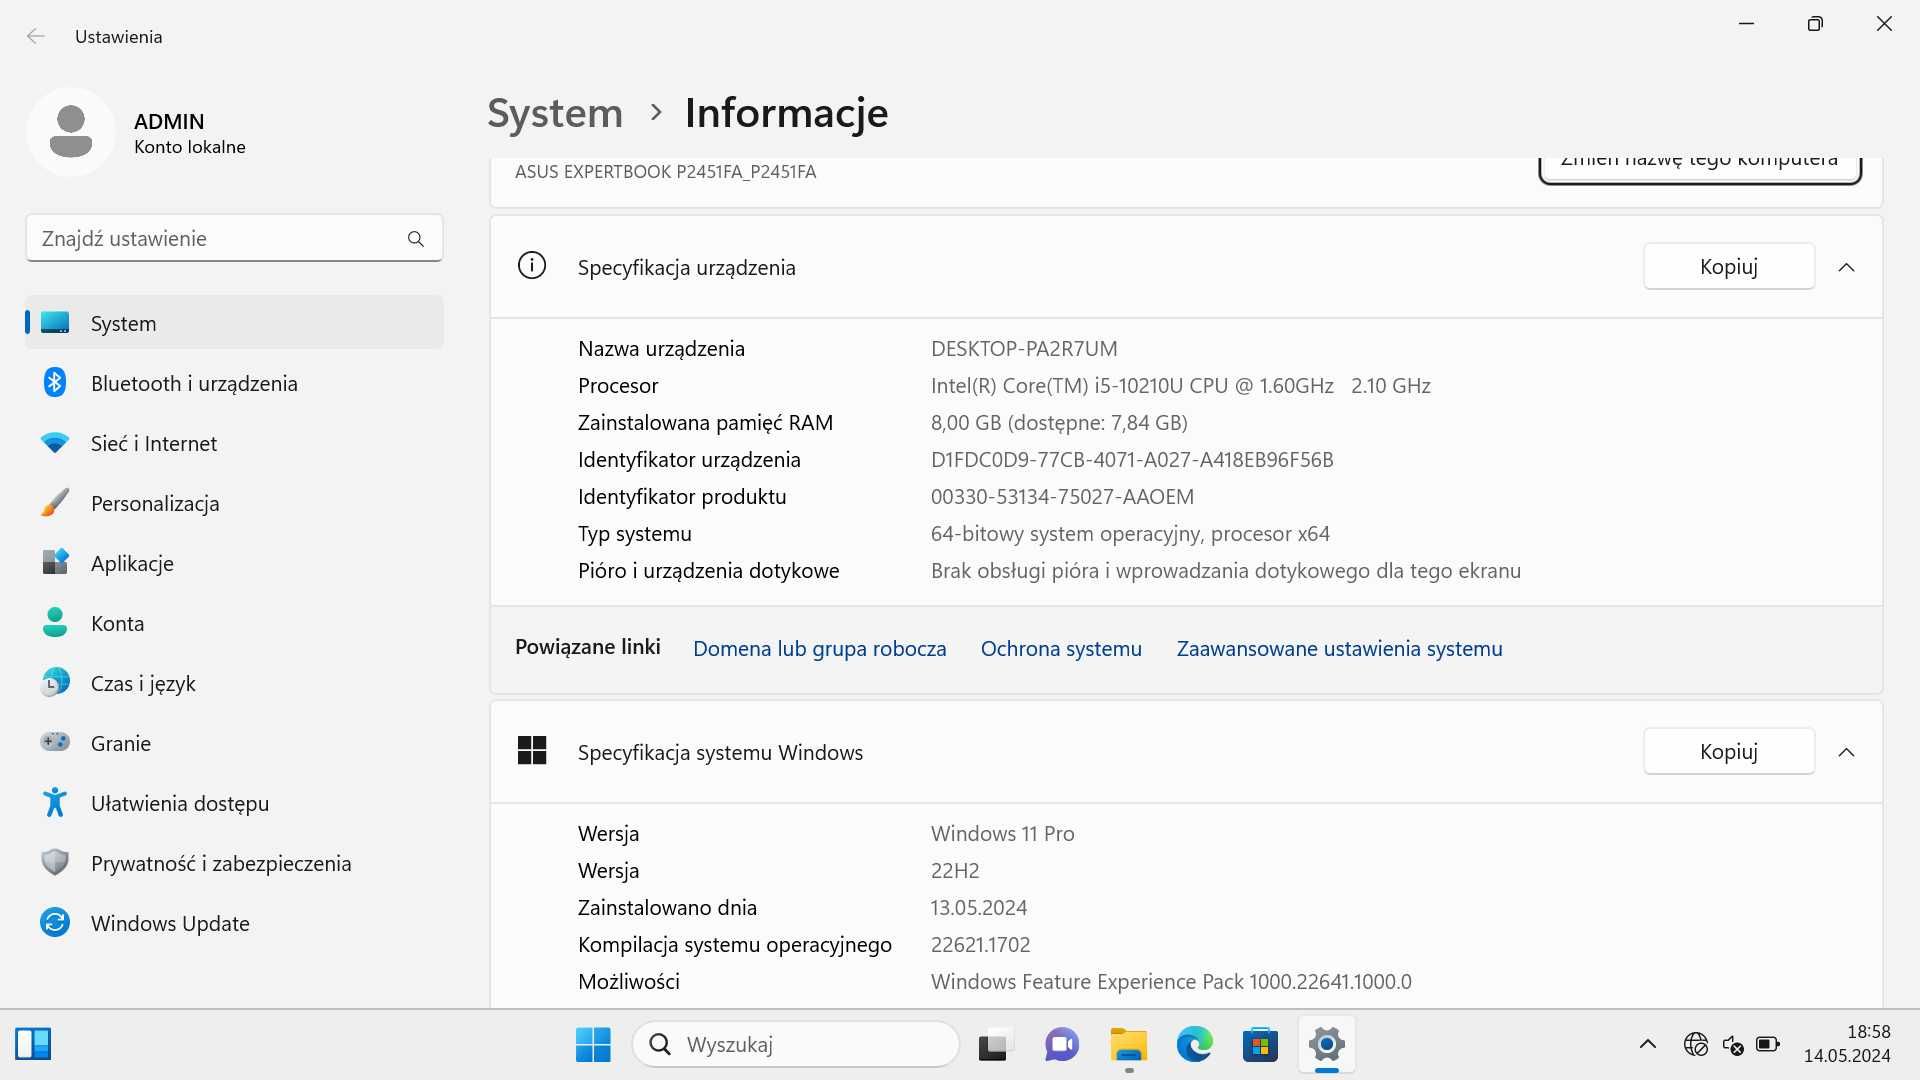Select the 22H2 version value
The height and width of the screenshot is (1080, 1920).
click(x=955, y=871)
